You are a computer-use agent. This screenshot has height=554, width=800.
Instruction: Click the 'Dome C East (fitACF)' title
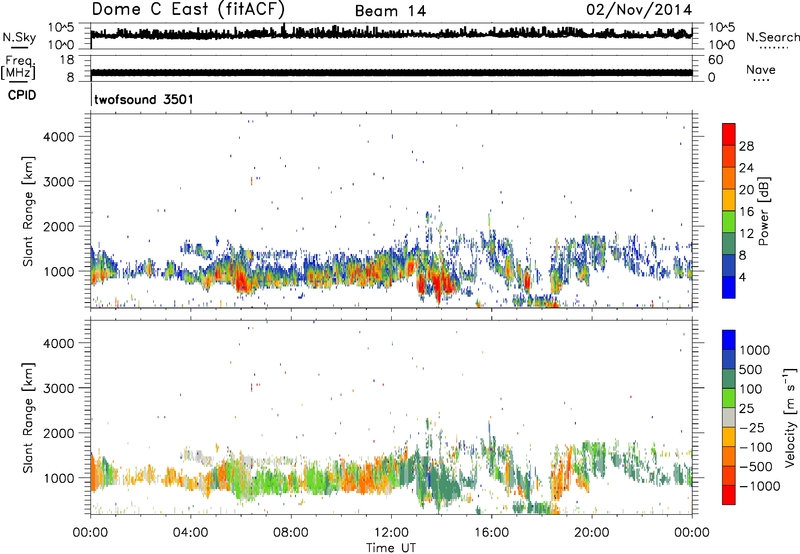pos(188,10)
